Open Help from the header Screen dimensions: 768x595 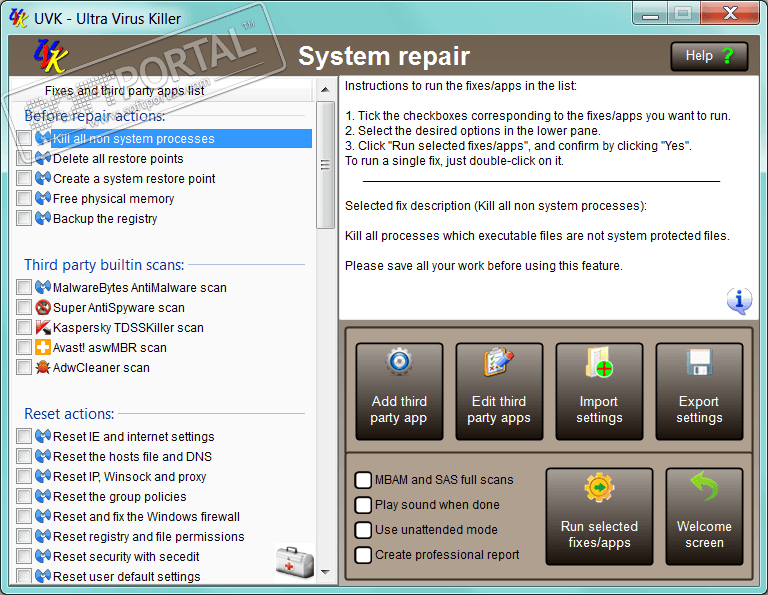709,56
